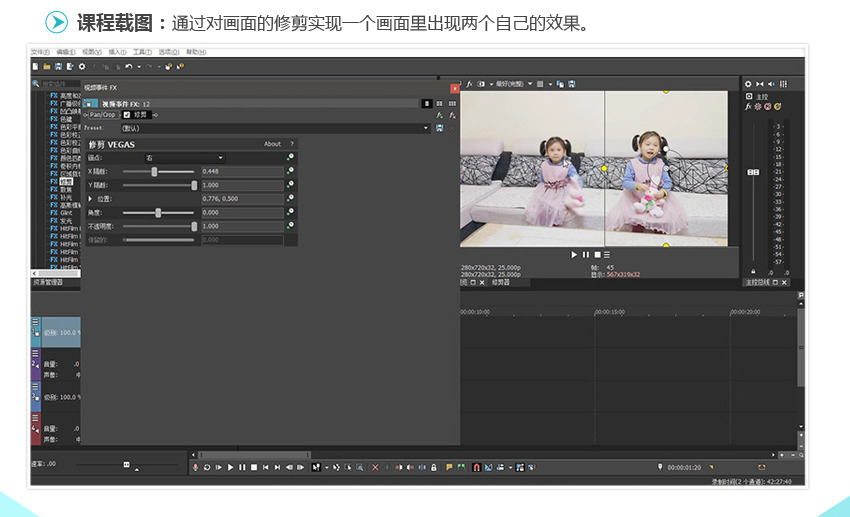Open project properties gear icon in main toolbar

[82, 67]
